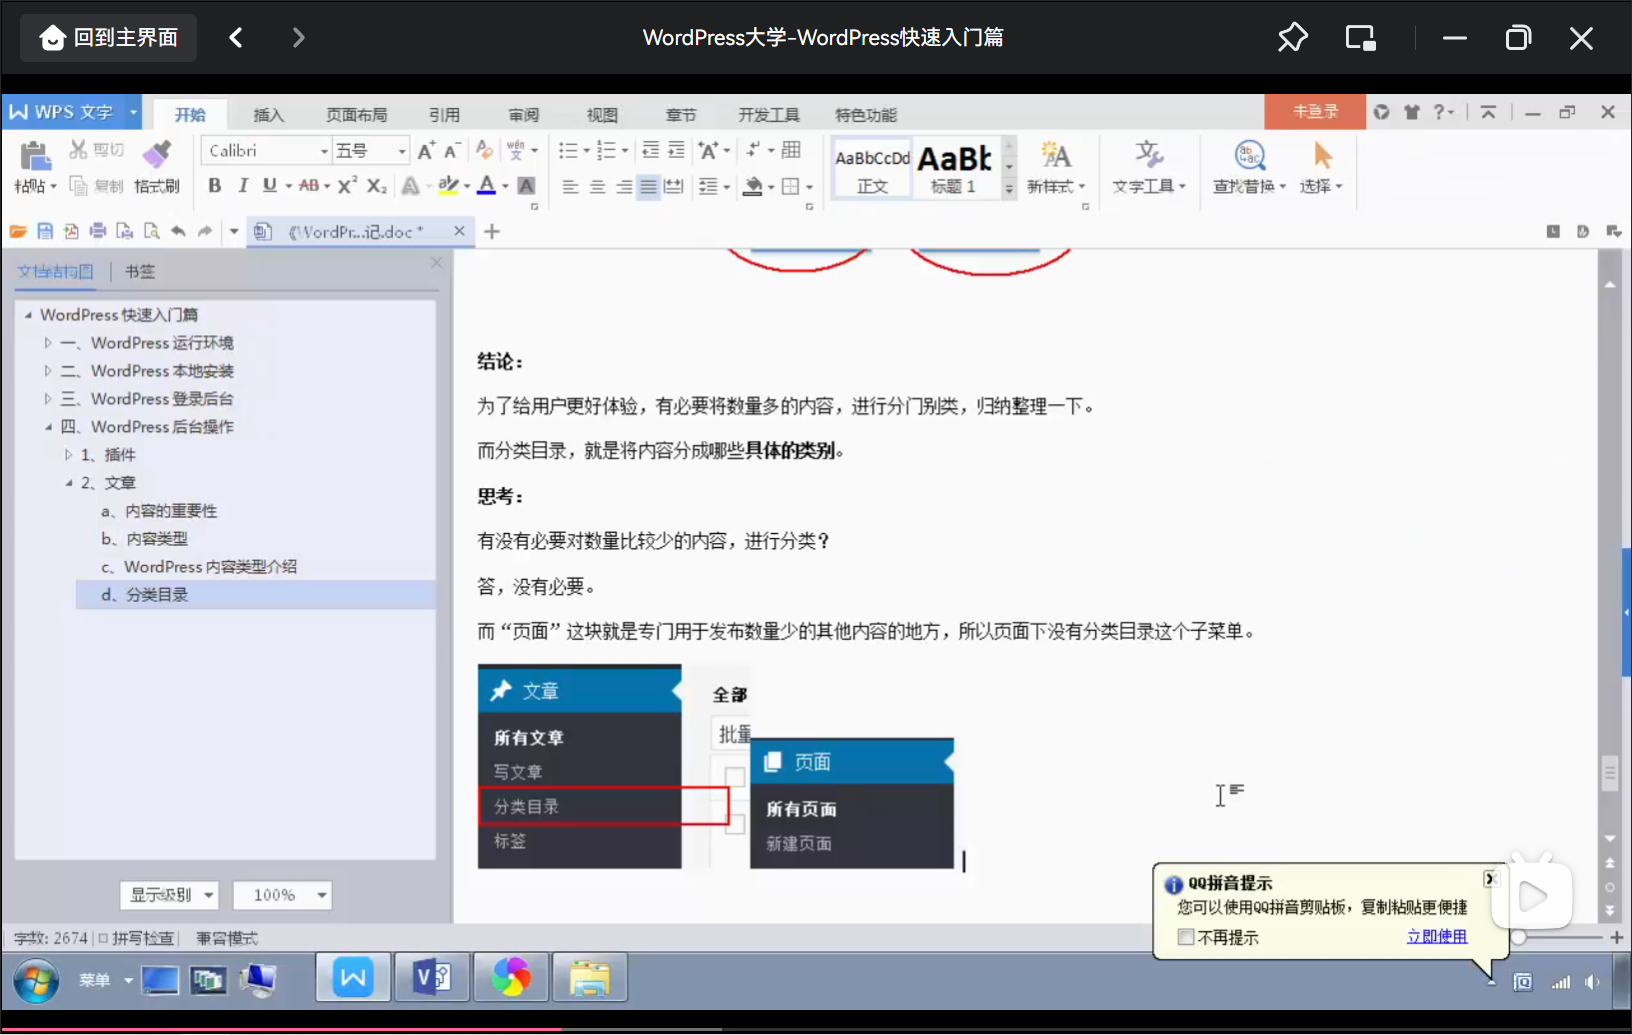The height and width of the screenshot is (1035, 1632).
Task: Apply italic formatting with I icon
Action: tap(242, 186)
